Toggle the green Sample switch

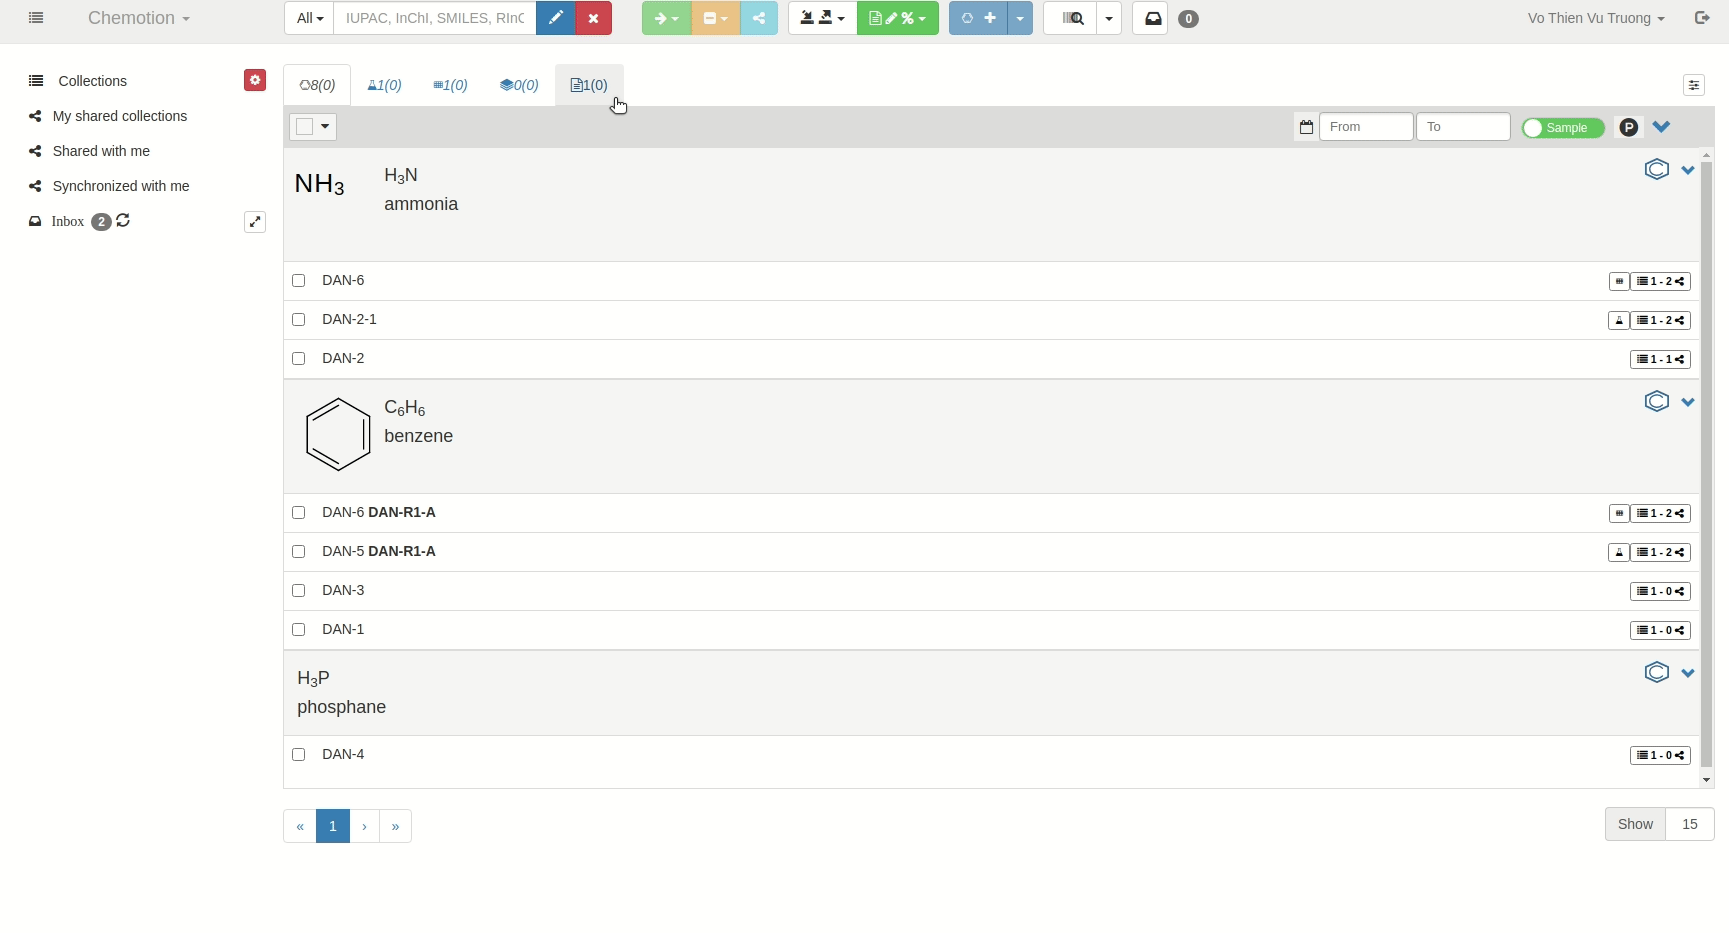click(x=1562, y=127)
